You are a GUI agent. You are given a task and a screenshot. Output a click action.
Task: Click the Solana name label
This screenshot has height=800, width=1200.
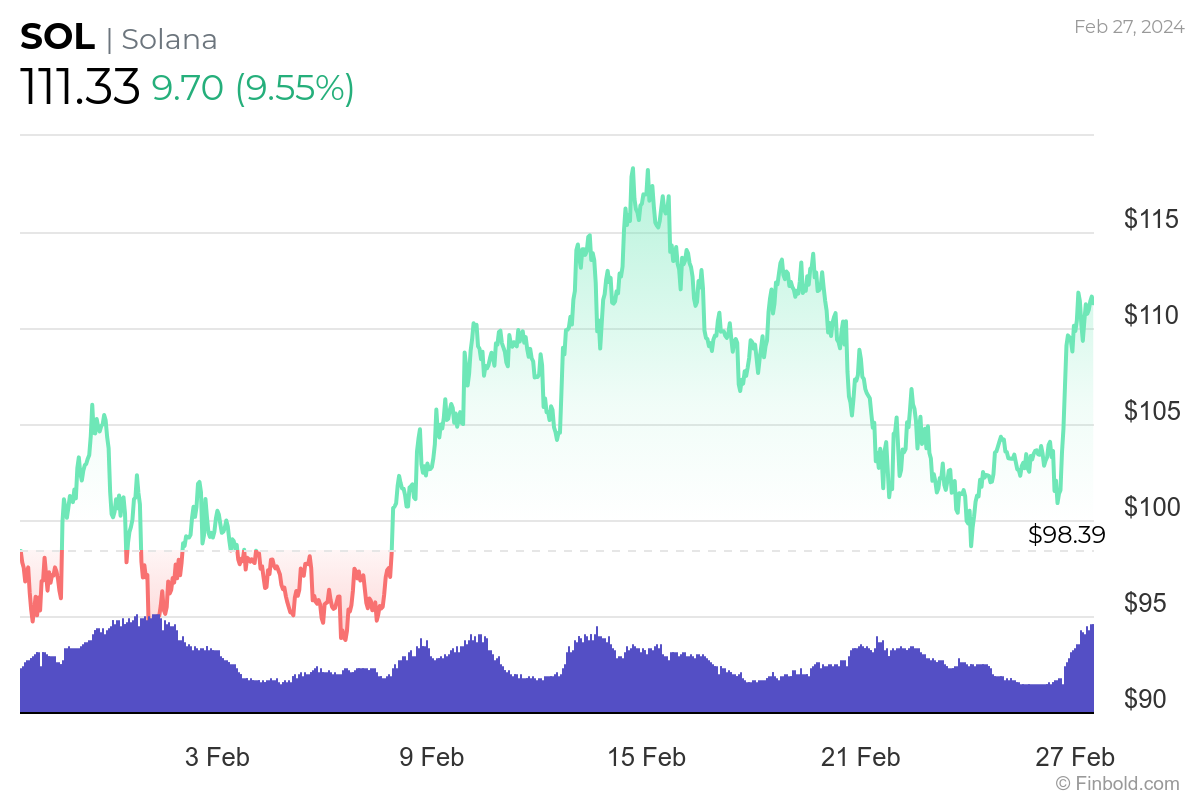169,39
